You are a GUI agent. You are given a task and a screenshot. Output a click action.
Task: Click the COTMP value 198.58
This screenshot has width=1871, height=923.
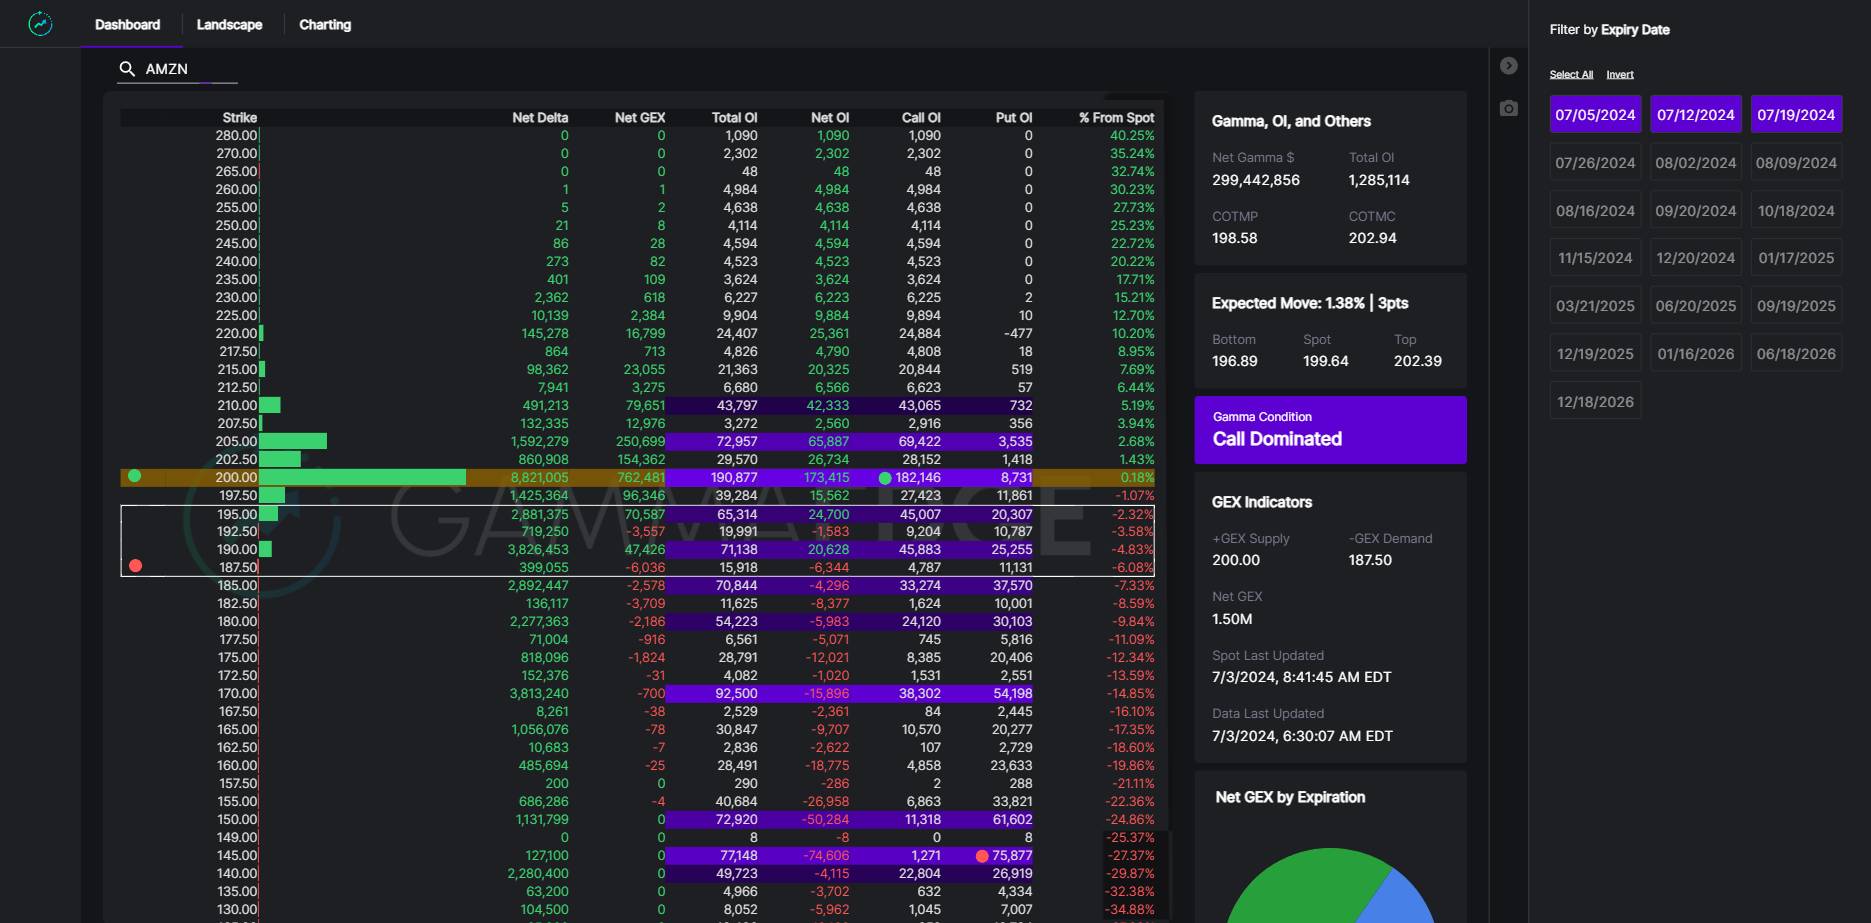[x=1235, y=238]
